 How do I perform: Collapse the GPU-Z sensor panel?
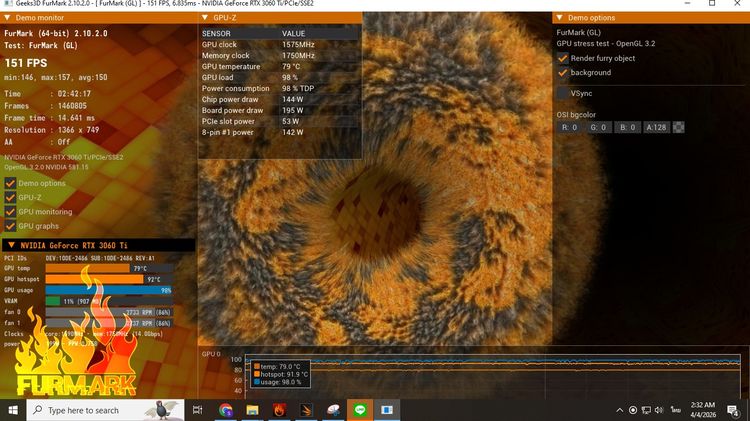click(205, 18)
